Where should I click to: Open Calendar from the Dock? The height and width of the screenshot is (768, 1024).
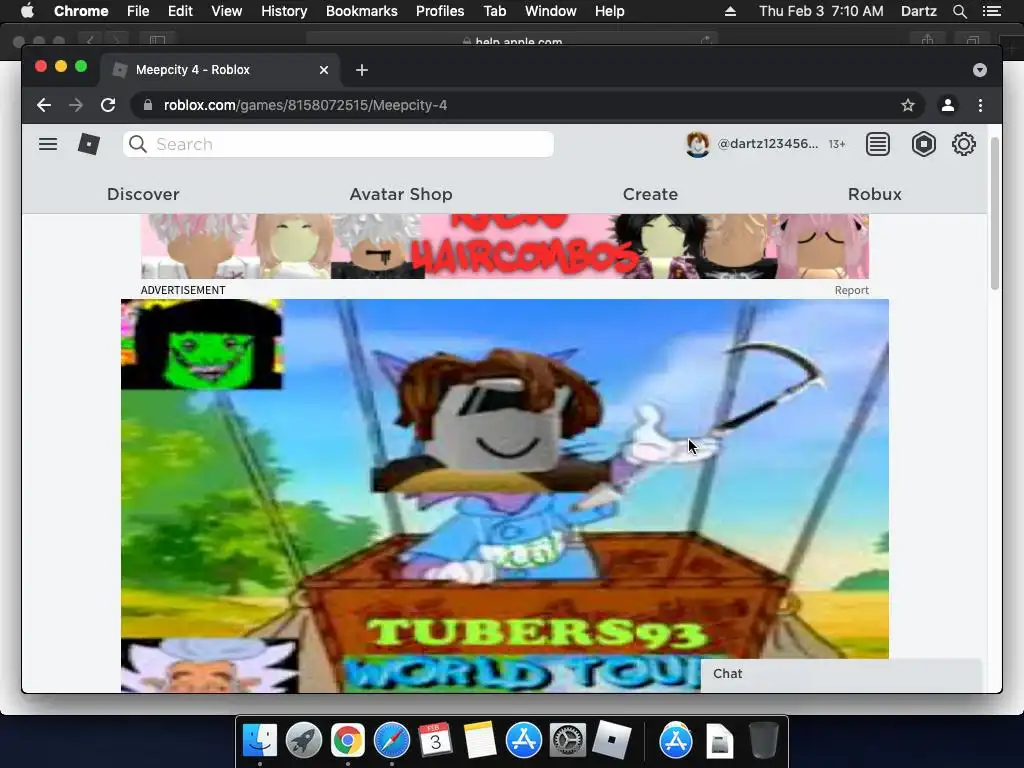click(x=435, y=740)
